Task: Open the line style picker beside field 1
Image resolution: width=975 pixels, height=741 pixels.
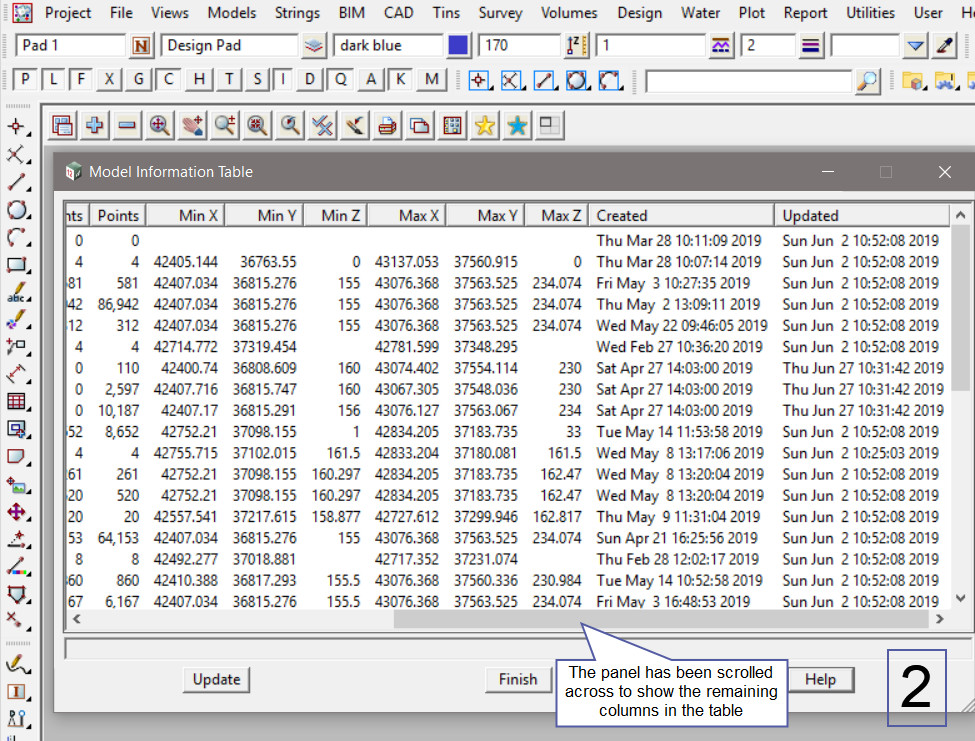Action: pyautogui.click(x=721, y=46)
